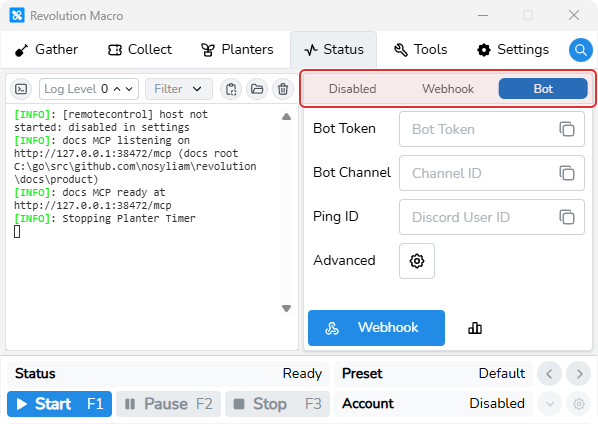This screenshot has height=424, width=598.
Task: Click the Account 'Disabled' value
Action: coord(497,404)
